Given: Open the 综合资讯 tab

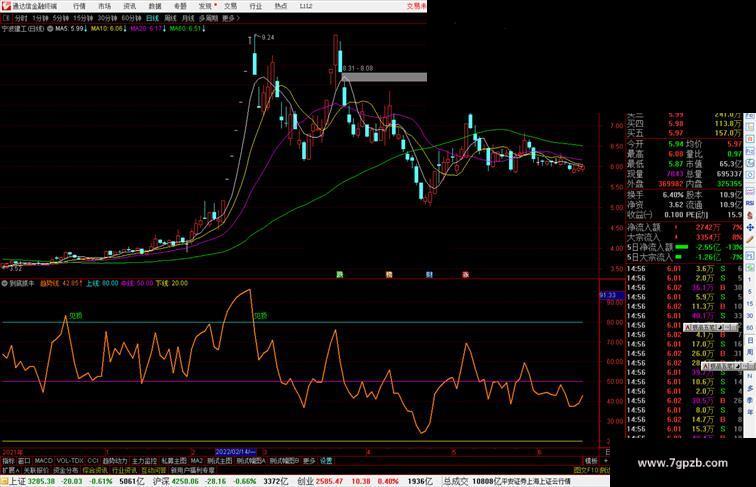Looking at the screenshot, I should click(x=95, y=470).
